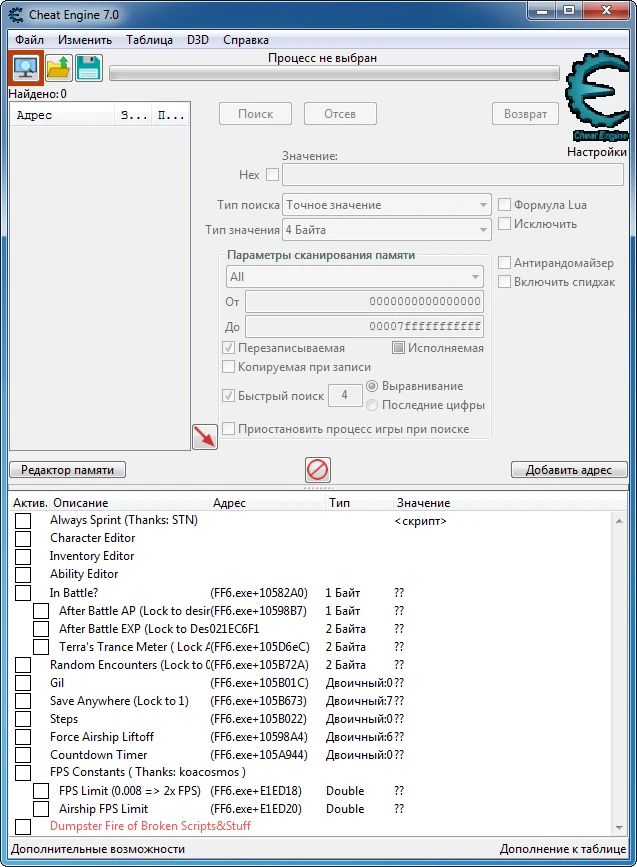Open the Таблица menu
637x867 pixels.
coord(149,40)
